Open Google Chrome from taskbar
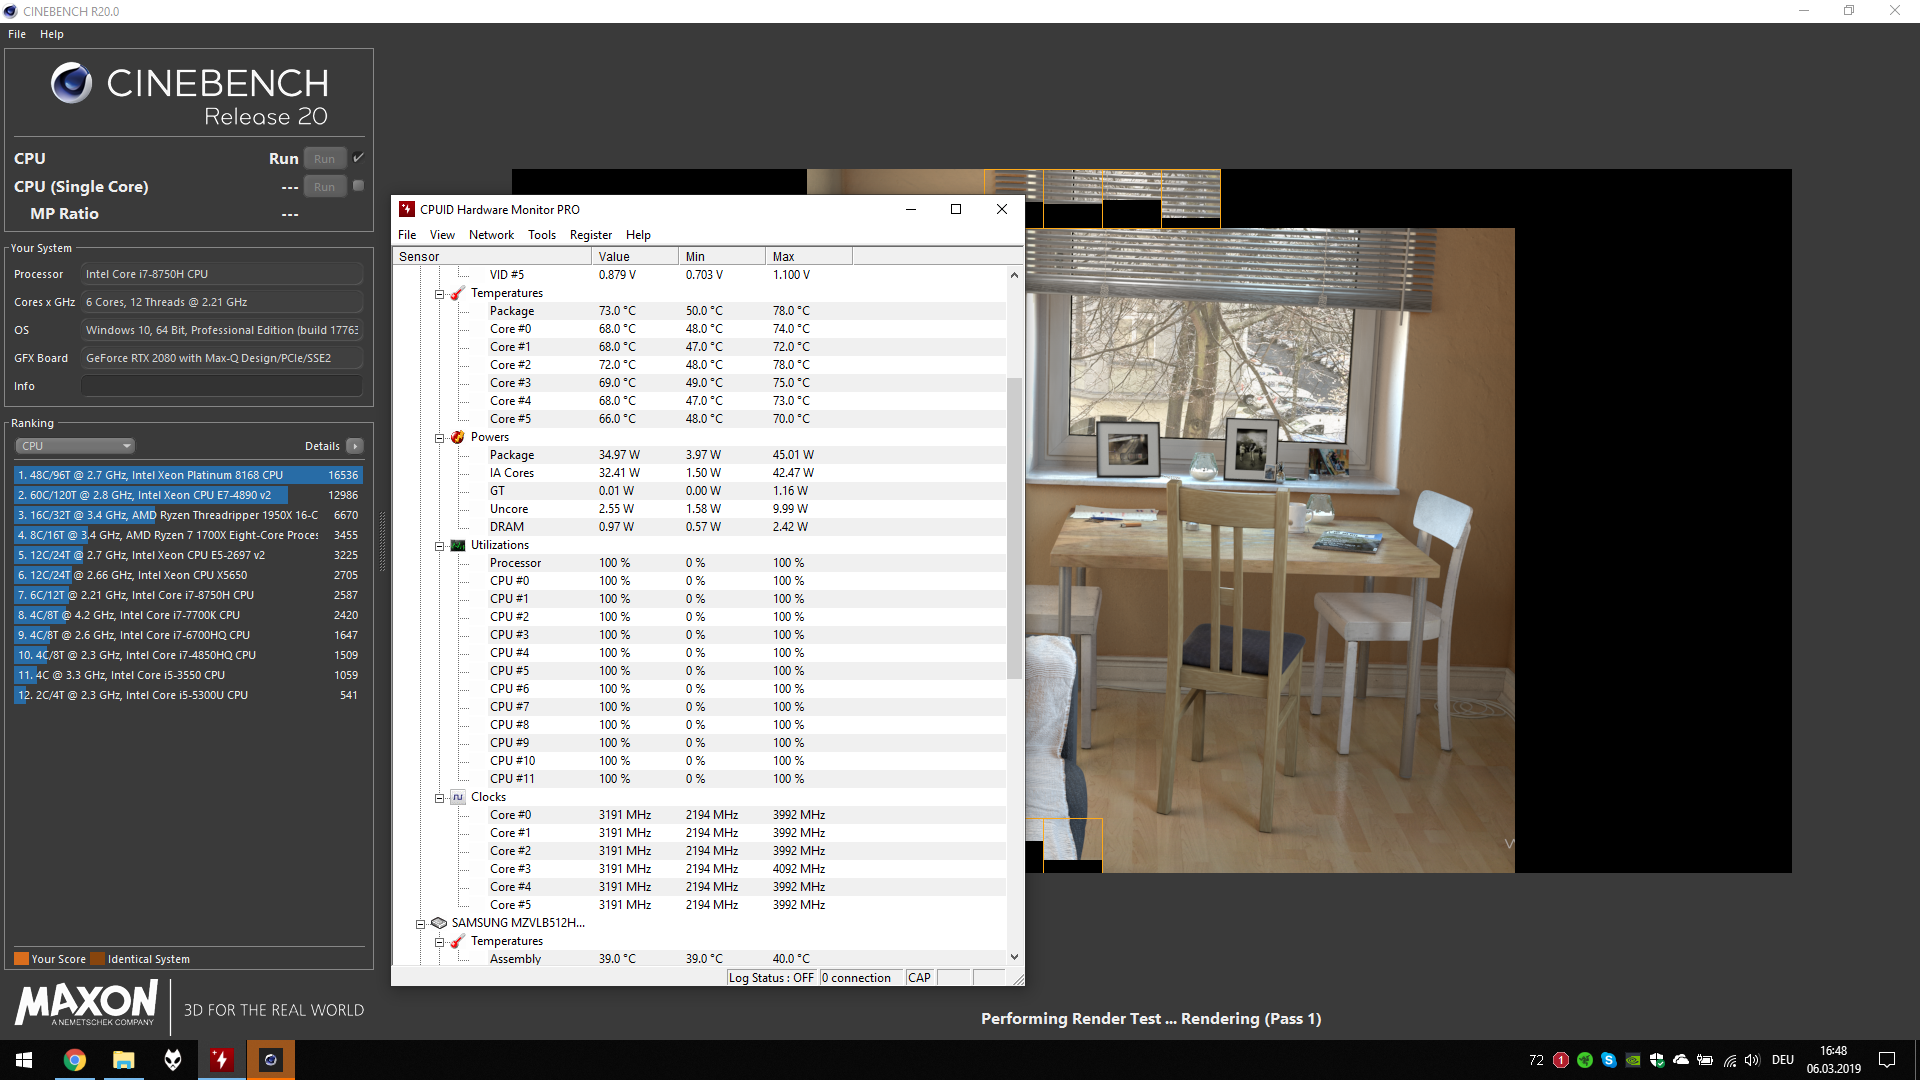The image size is (1920, 1080). click(75, 1060)
